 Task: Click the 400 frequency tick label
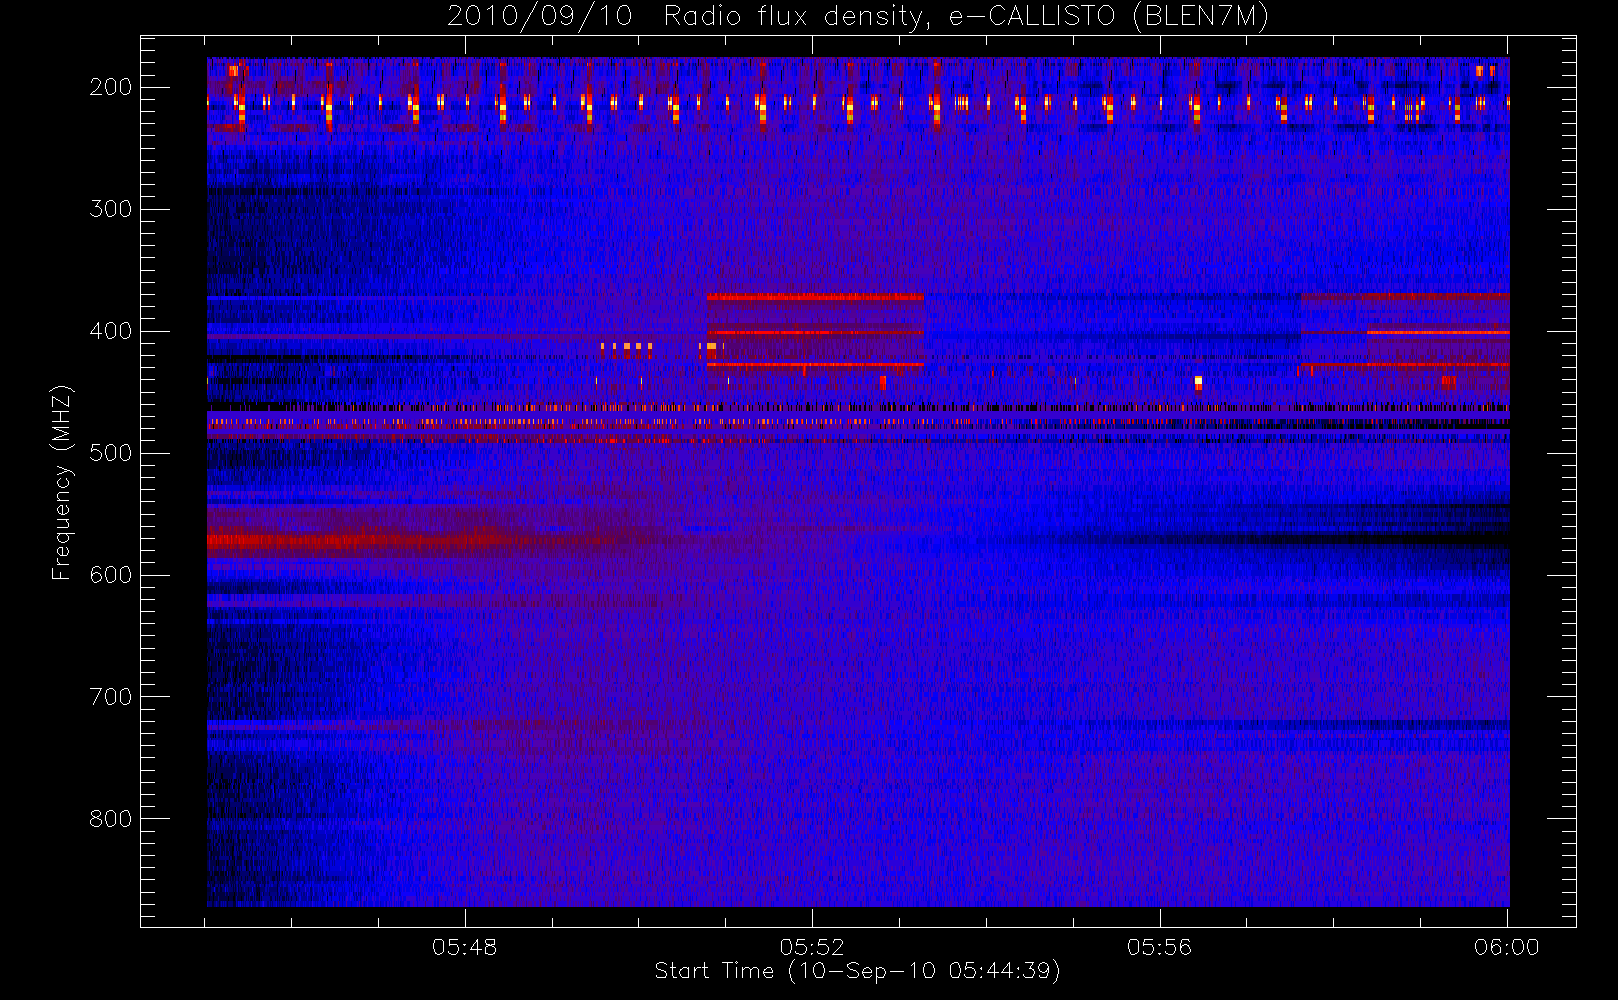(x=111, y=331)
